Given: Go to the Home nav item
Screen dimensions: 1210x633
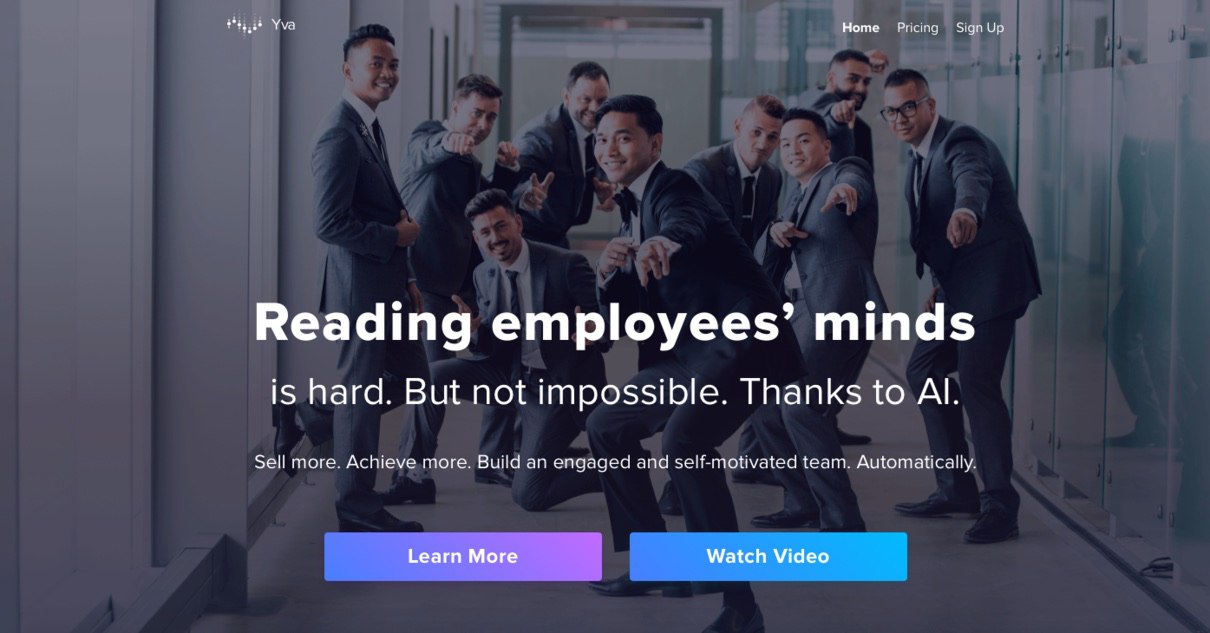Looking at the screenshot, I should (861, 28).
